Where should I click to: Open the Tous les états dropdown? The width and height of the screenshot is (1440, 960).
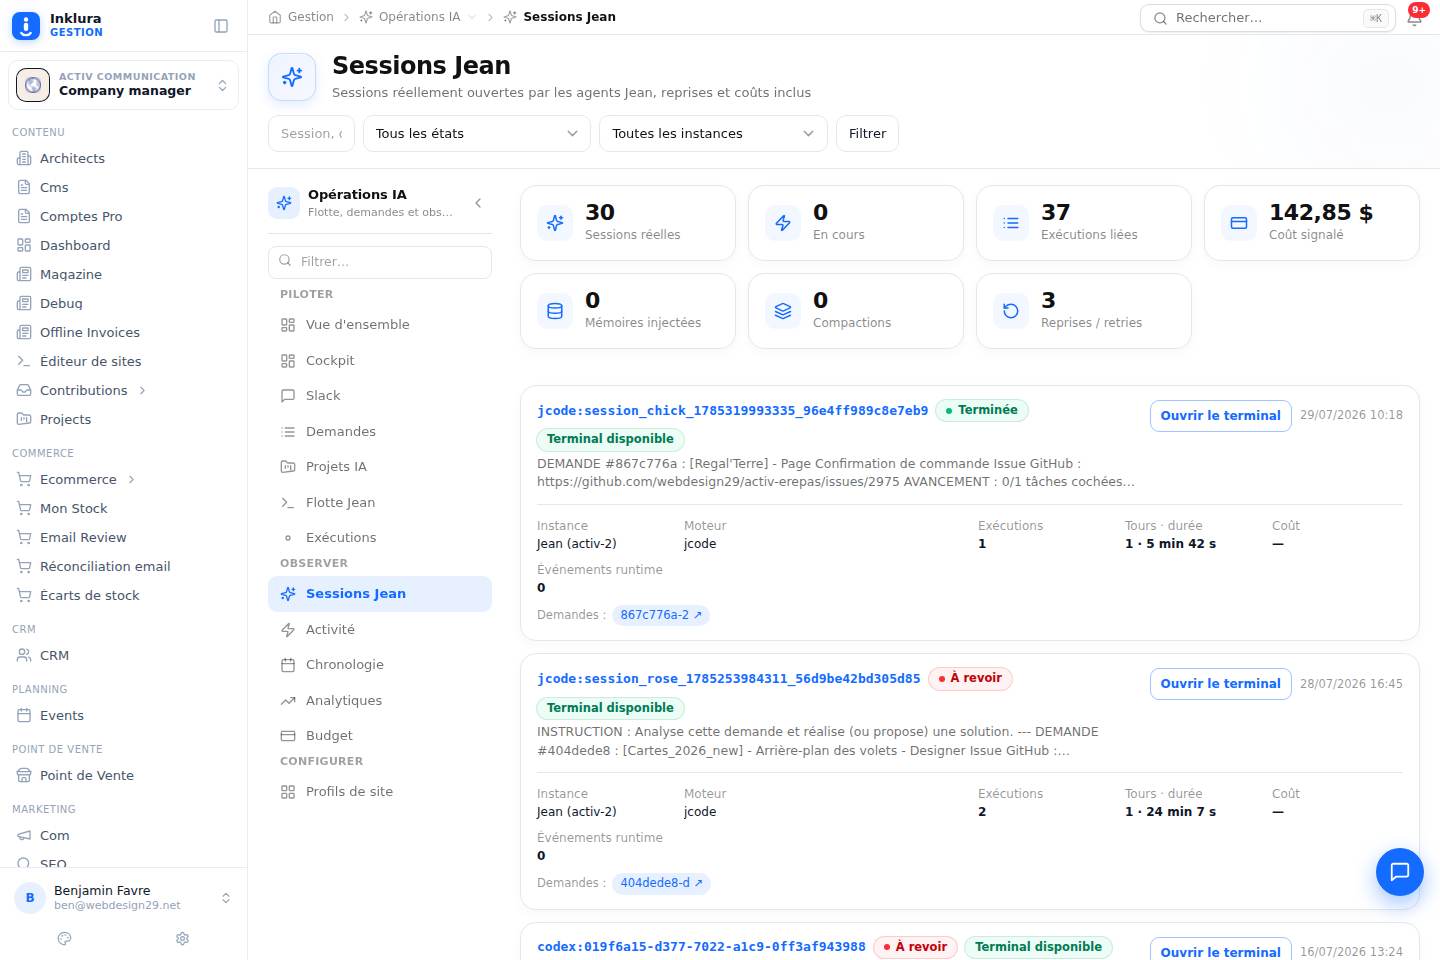477,133
